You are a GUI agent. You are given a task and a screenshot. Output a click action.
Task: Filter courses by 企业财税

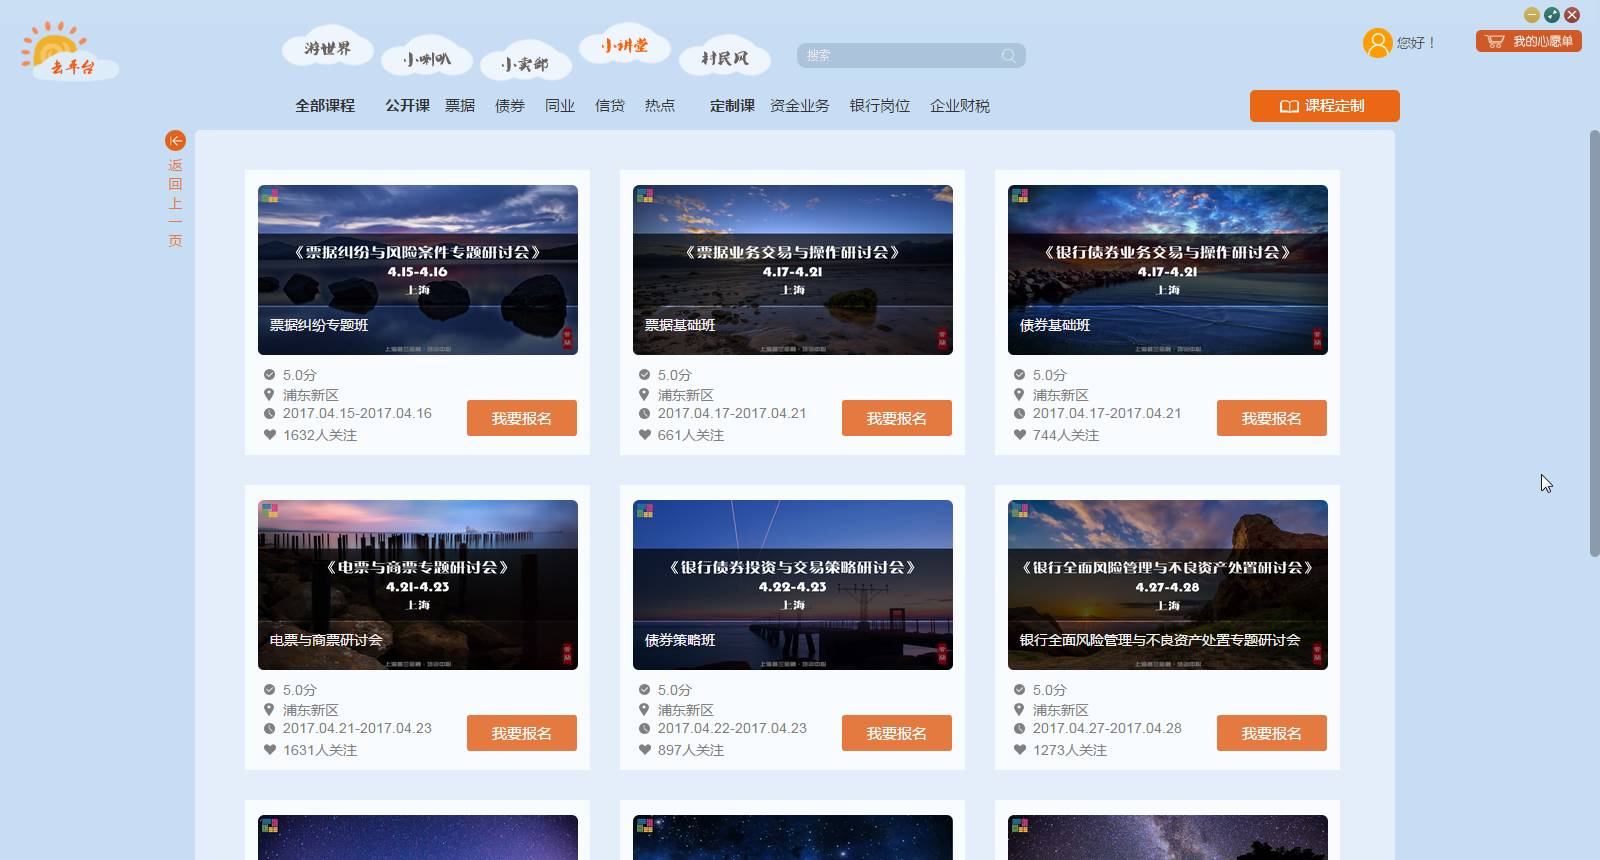(x=960, y=106)
